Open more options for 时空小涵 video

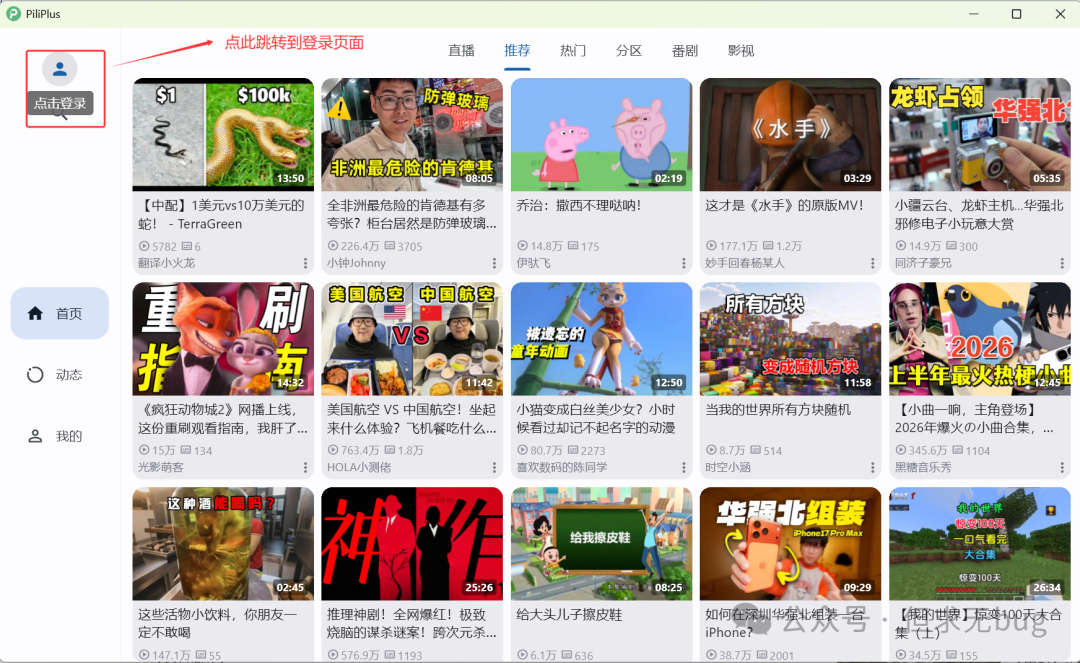[x=873, y=467]
